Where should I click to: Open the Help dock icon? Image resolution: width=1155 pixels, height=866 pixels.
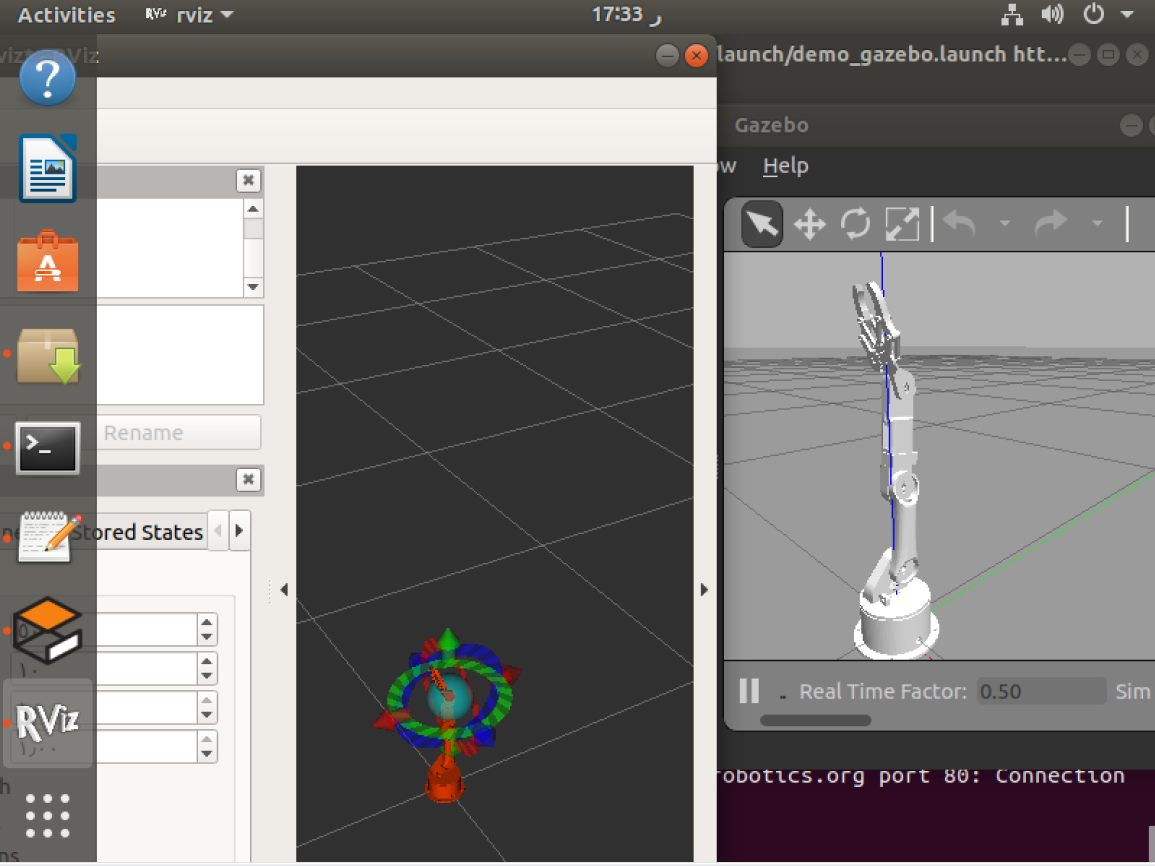pyautogui.click(x=48, y=77)
